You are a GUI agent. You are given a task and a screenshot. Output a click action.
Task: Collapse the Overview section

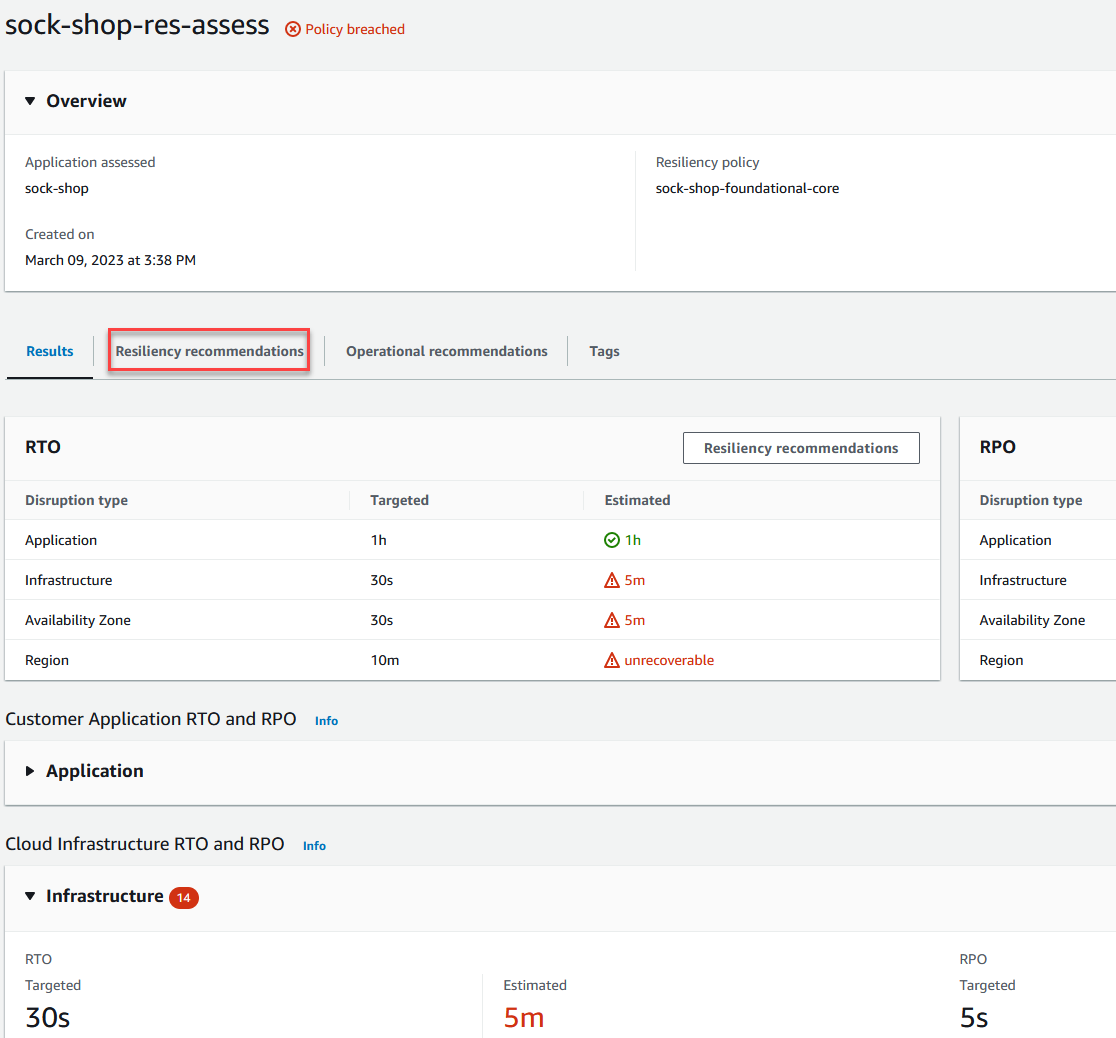[30, 101]
